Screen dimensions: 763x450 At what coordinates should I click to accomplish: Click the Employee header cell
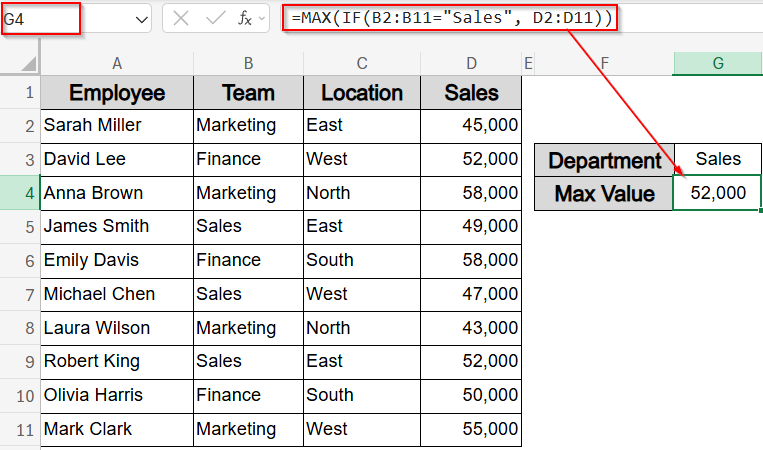(x=117, y=92)
